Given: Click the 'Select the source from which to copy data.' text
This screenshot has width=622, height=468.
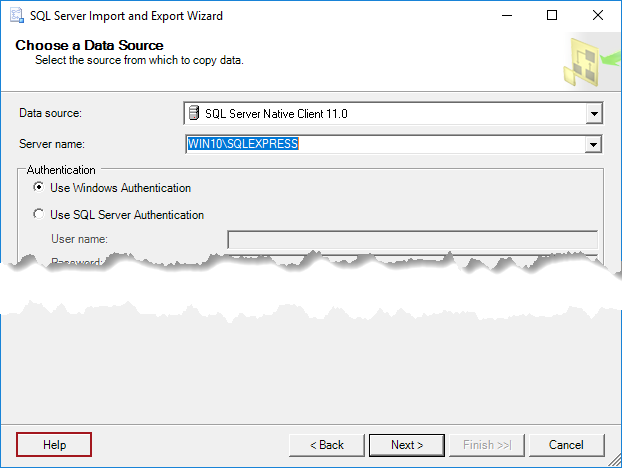Looking at the screenshot, I should click(x=139, y=60).
